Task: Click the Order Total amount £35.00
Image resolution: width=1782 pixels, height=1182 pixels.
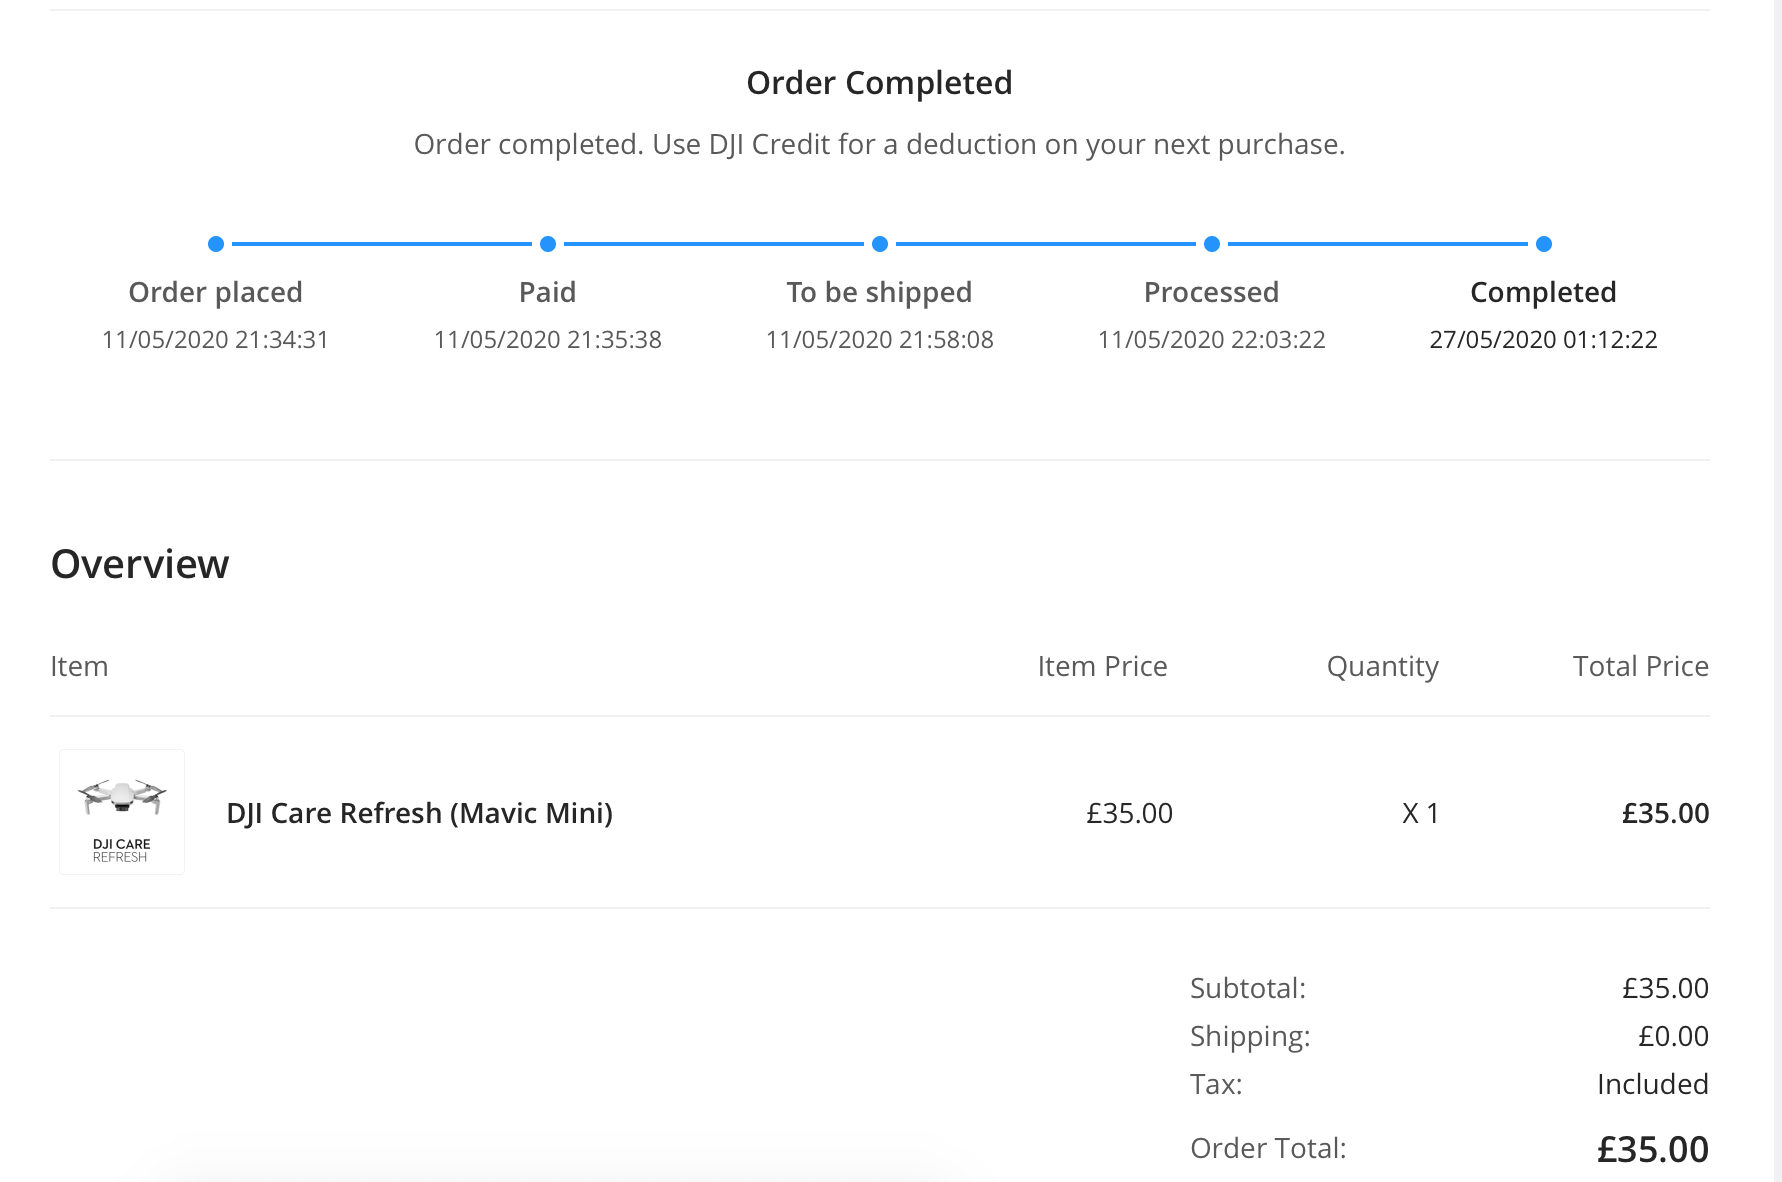Action: coord(1653,1149)
